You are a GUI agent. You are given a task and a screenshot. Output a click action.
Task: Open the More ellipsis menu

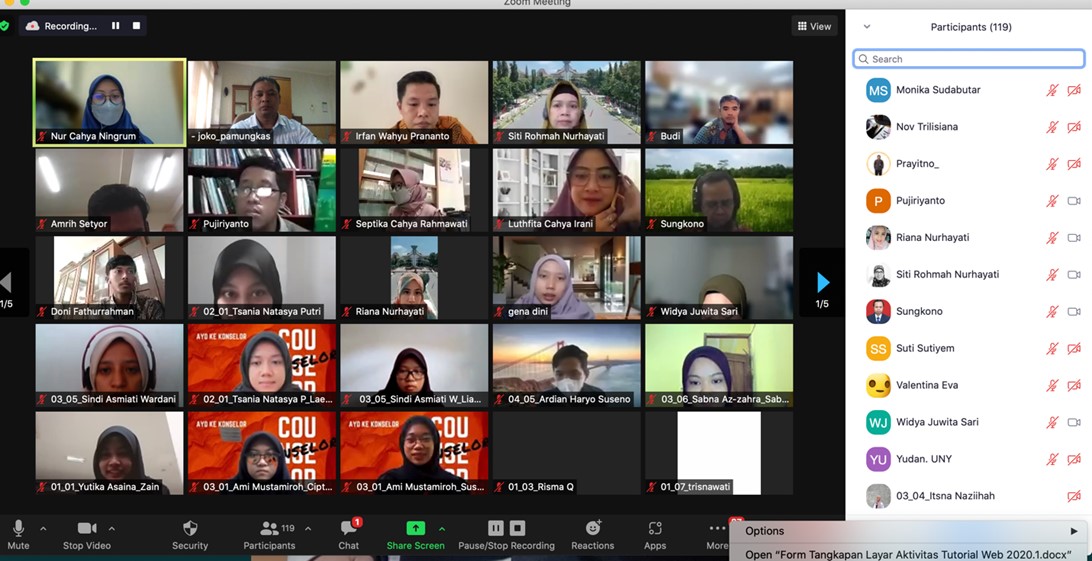point(717,535)
